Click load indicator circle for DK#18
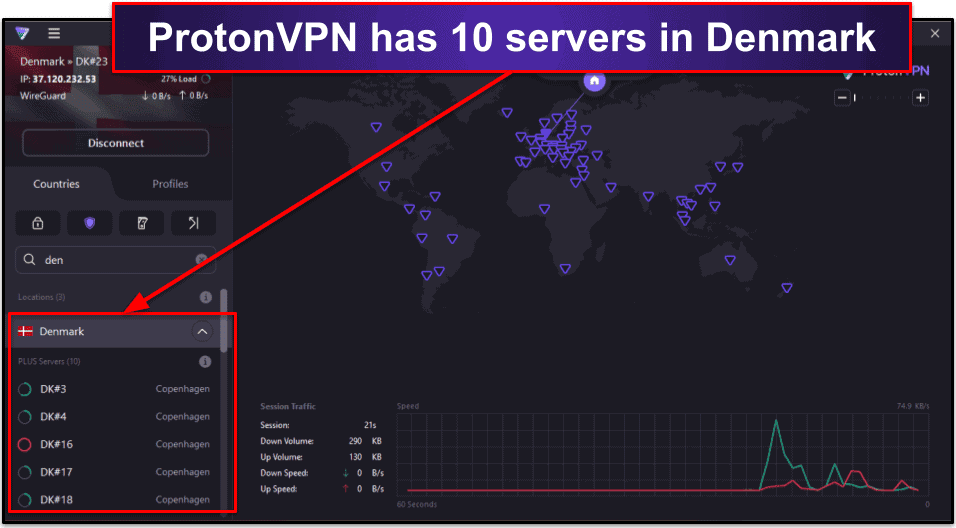956x528 pixels. (x=24, y=500)
